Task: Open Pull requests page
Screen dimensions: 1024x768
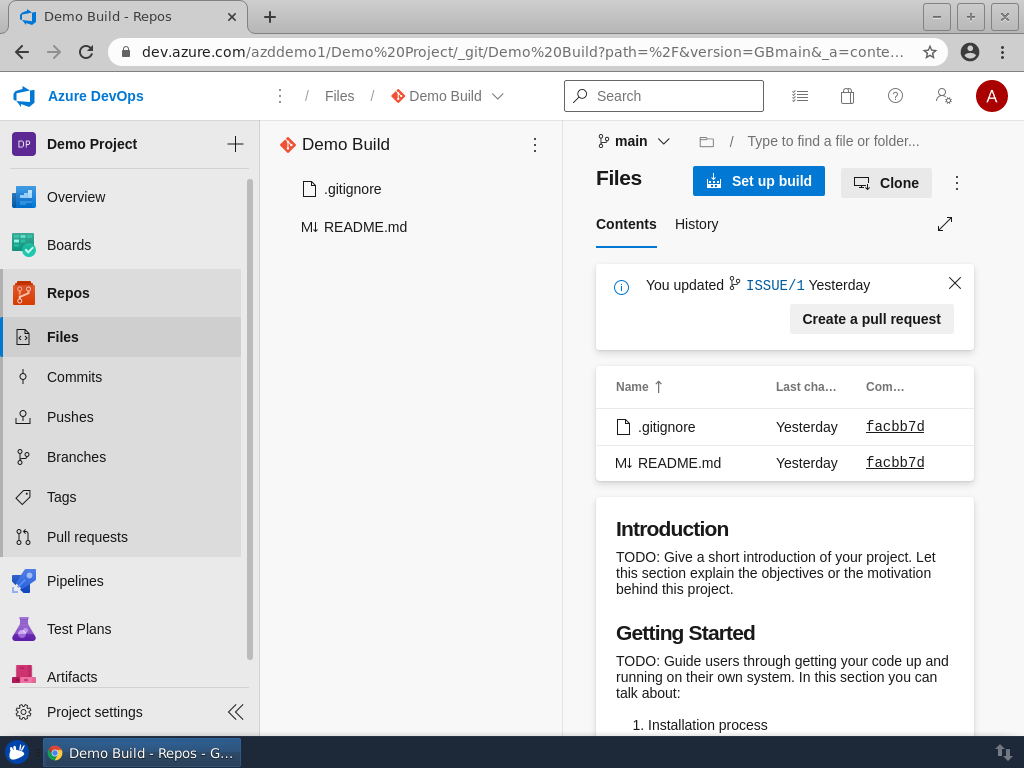Action: (121, 537)
